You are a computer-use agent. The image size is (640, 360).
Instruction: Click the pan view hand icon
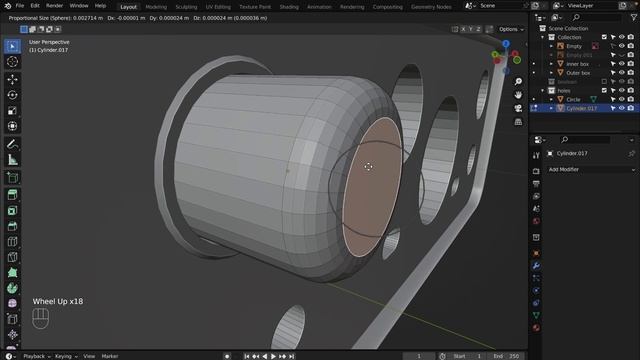coord(518,95)
